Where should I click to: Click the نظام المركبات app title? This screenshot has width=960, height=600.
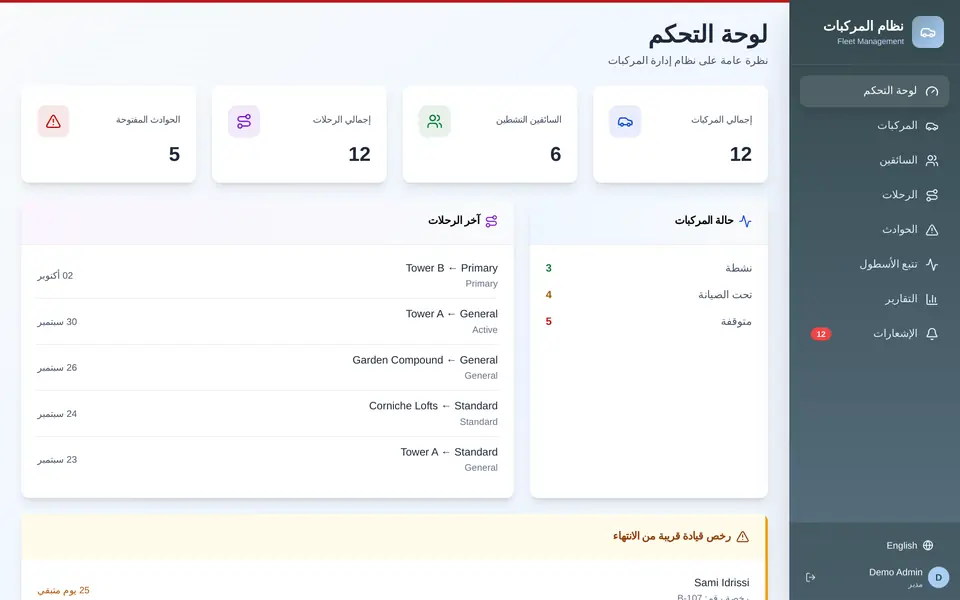click(x=863, y=26)
